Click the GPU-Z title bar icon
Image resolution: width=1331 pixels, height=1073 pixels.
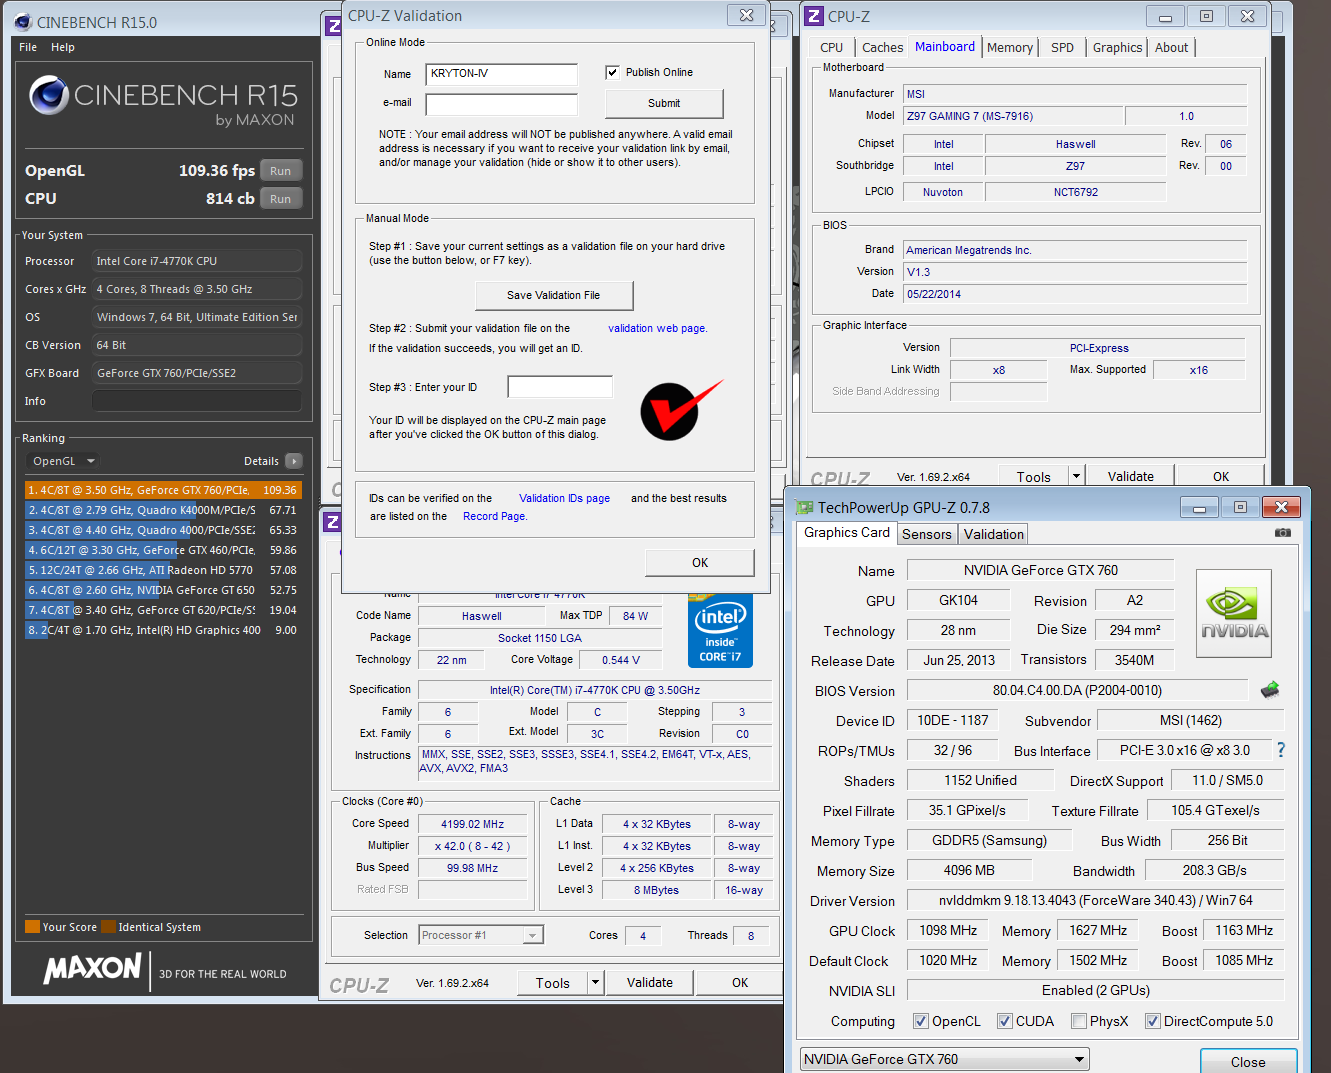click(805, 507)
